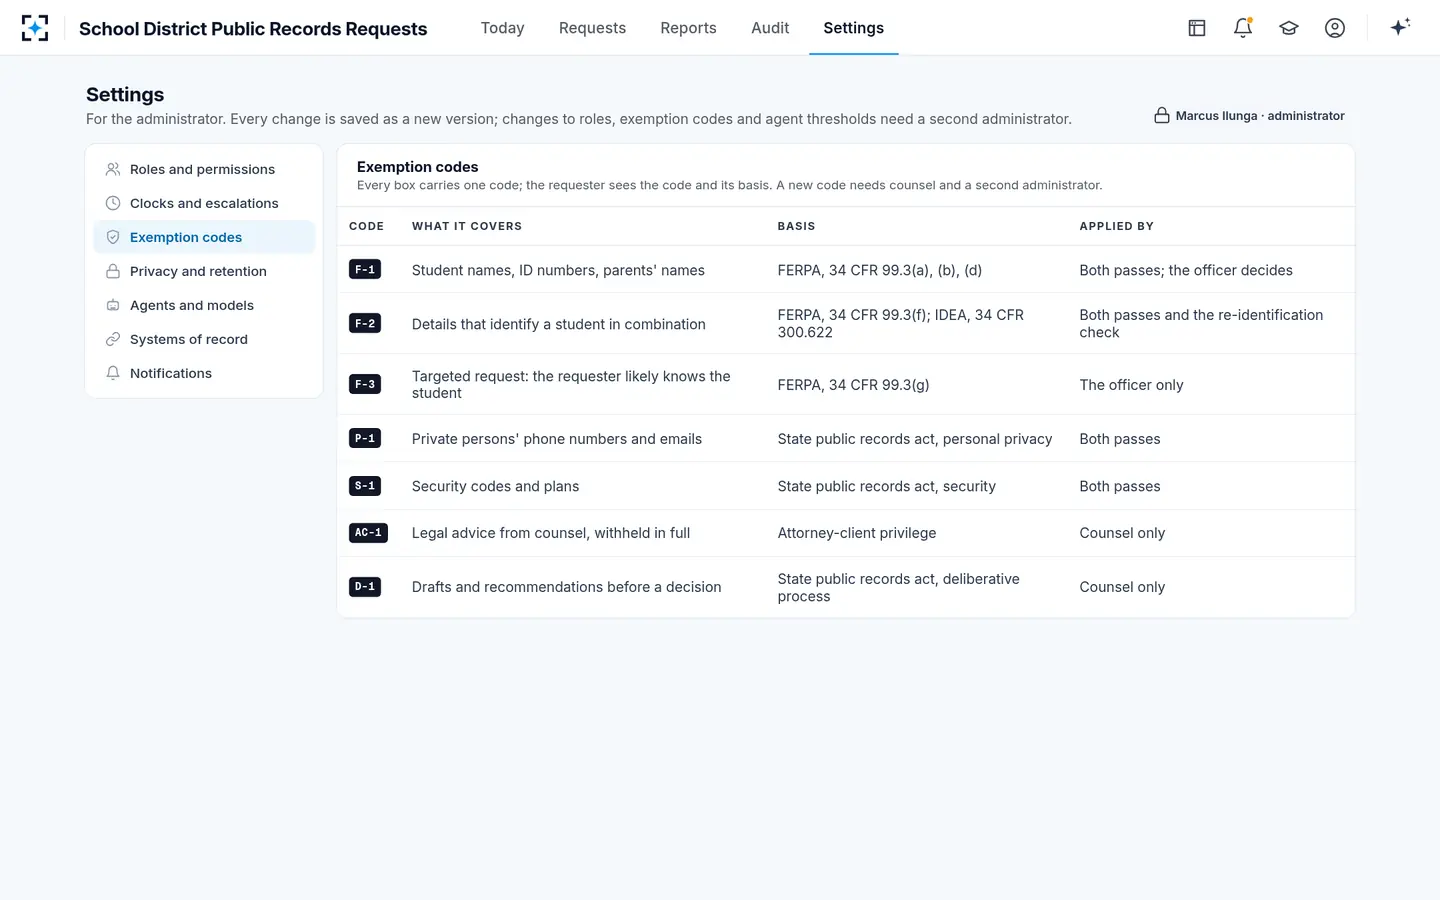Image resolution: width=1440 pixels, height=900 pixels.
Task: Open Systems of record settings
Action: point(204,339)
